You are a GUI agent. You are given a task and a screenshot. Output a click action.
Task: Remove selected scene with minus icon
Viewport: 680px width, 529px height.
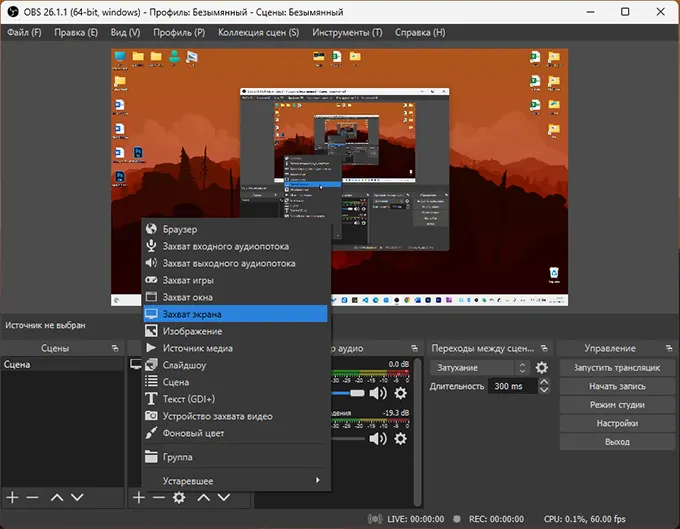[32, 497]
